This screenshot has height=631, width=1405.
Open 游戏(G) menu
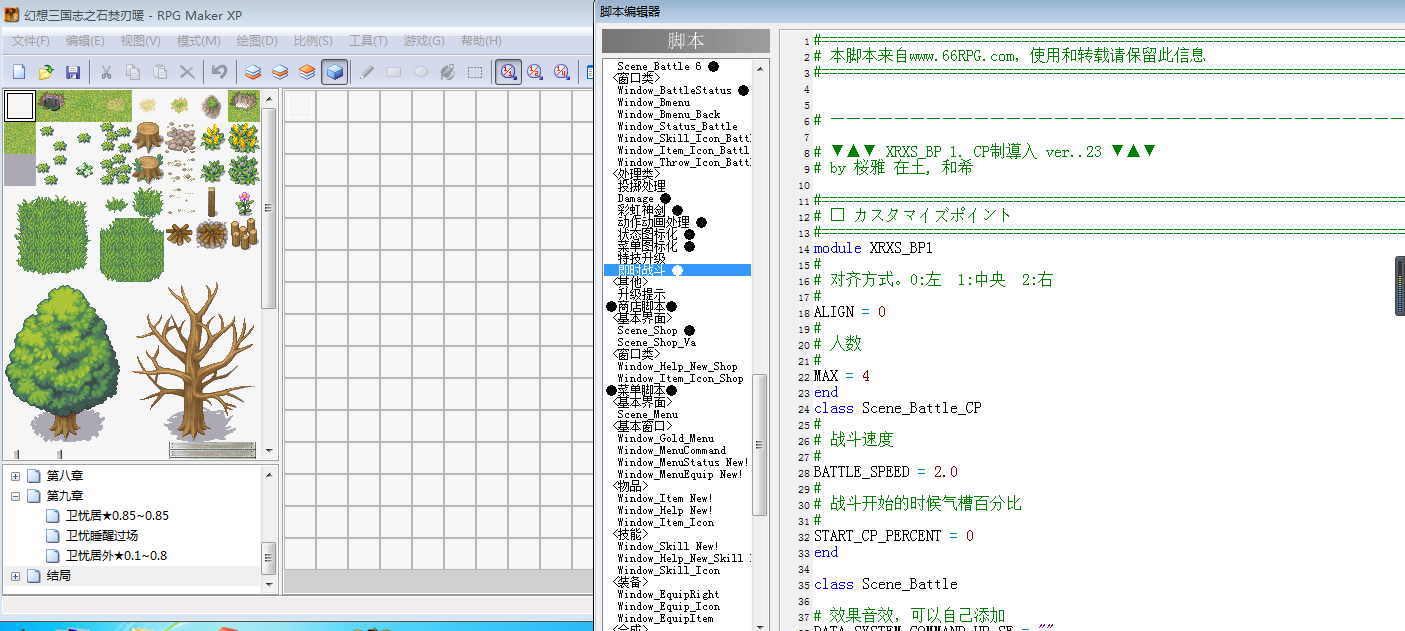pos(424,40)
